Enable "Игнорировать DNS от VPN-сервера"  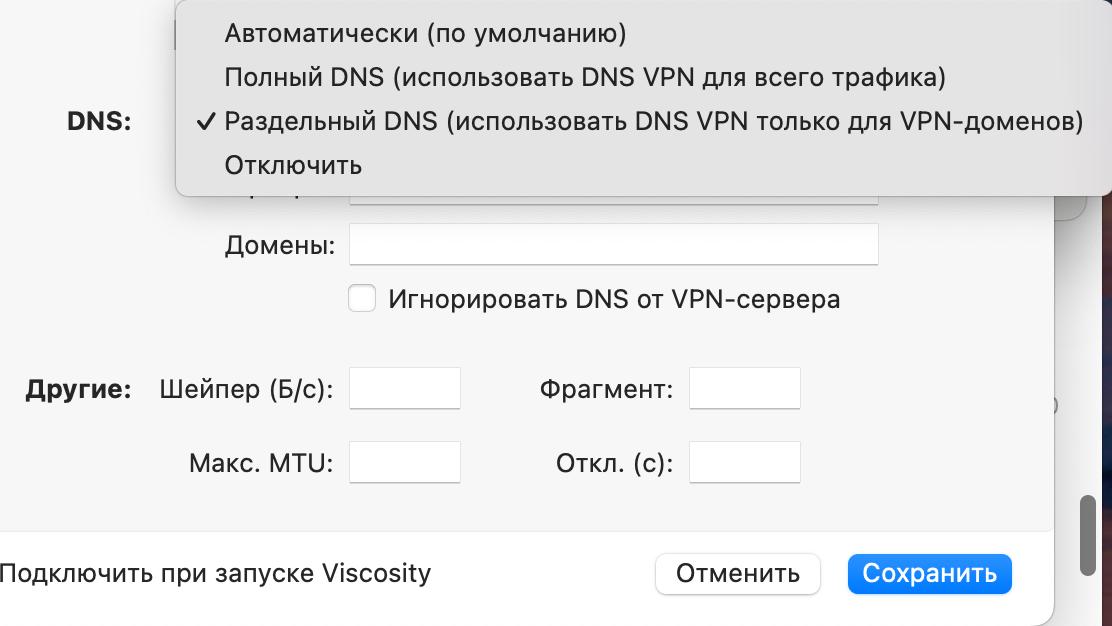[361, 298]
